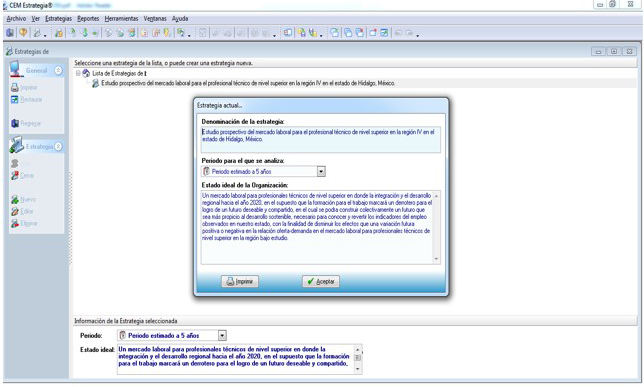Click the yellow help question-mark toolbar icon
Image resolution: width=644 pixels, height=387 pixels.
click(x=23, y=33)
